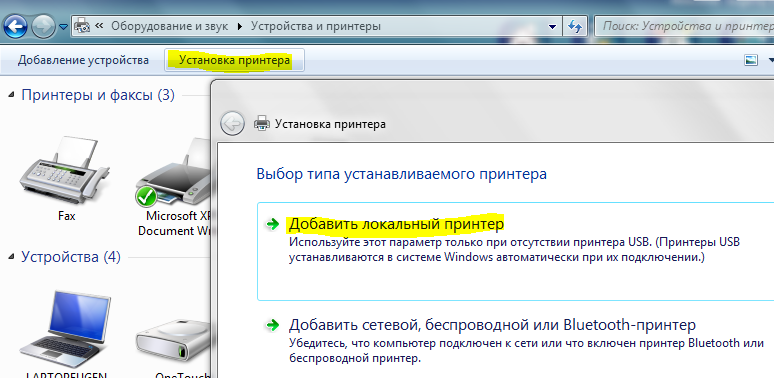This screenshot has width=774, height=378.
Task: Click the address bar refresh button
Action: [x=575, y=26]
